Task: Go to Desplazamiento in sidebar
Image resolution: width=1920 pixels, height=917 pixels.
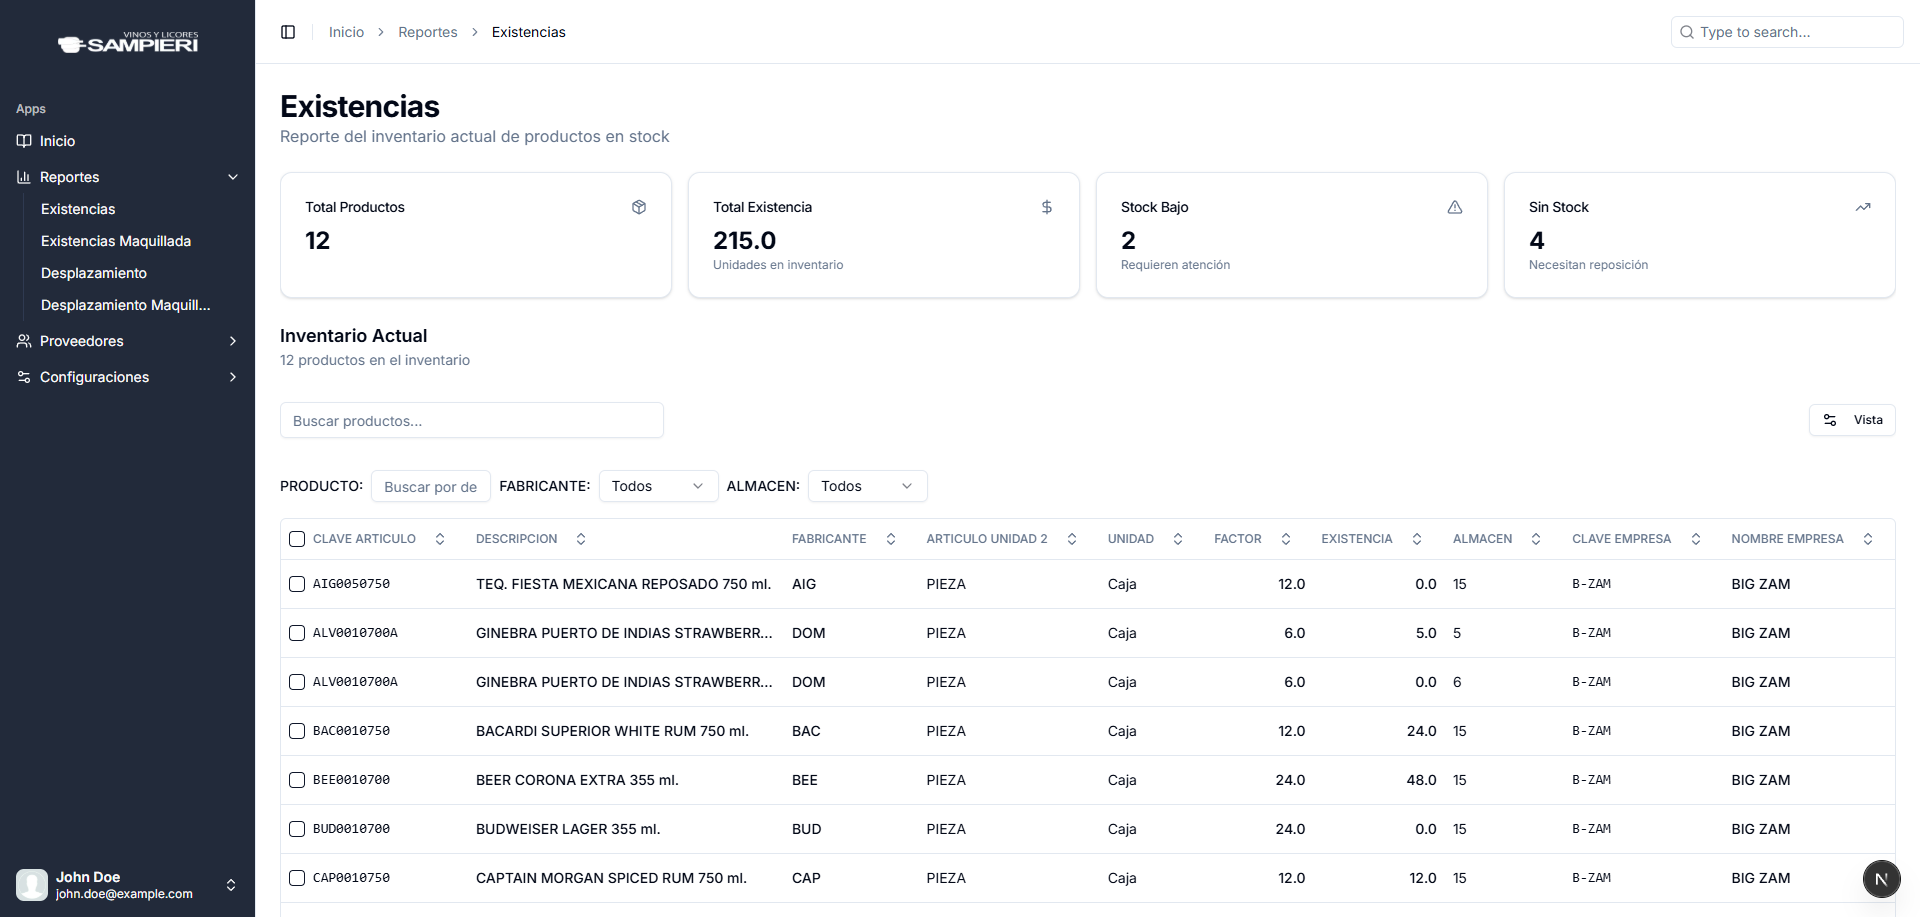Action: tap(94, 273)
